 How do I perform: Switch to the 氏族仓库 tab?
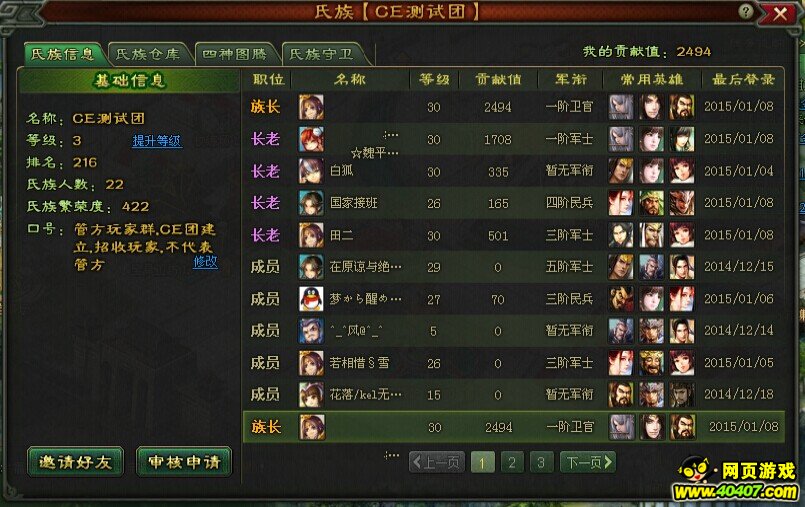pos(148,54)
